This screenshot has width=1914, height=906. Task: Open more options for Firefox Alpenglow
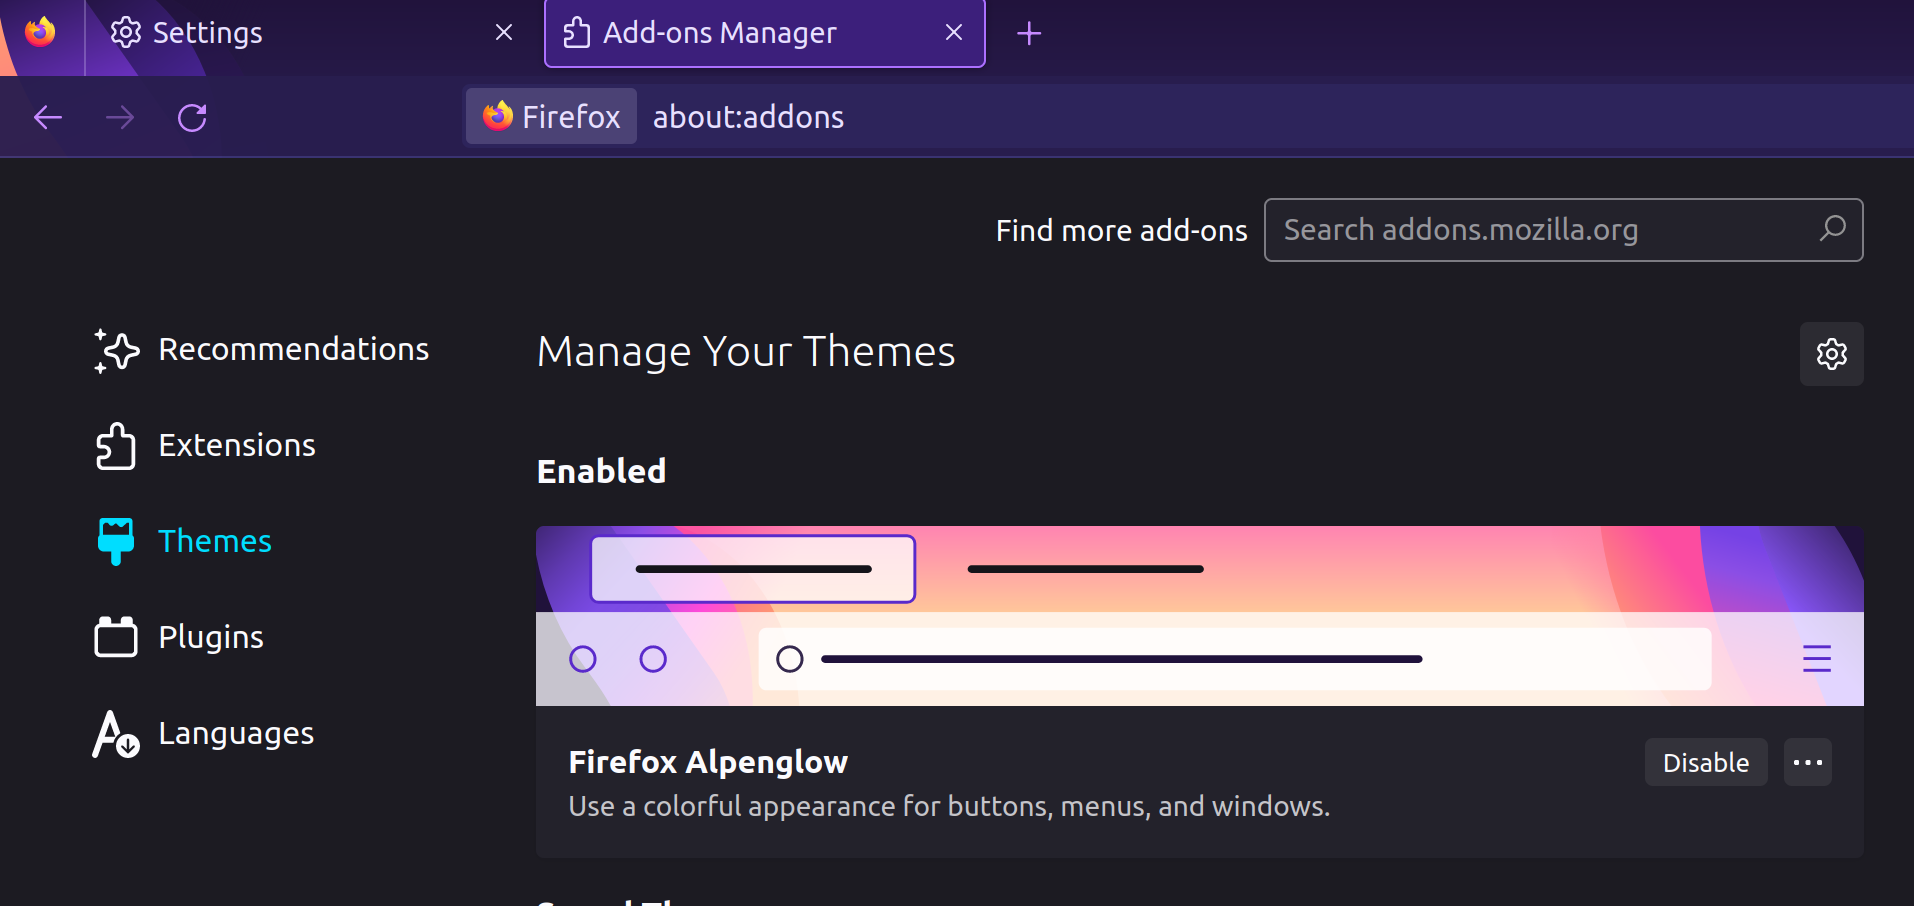coord(1808,762)
